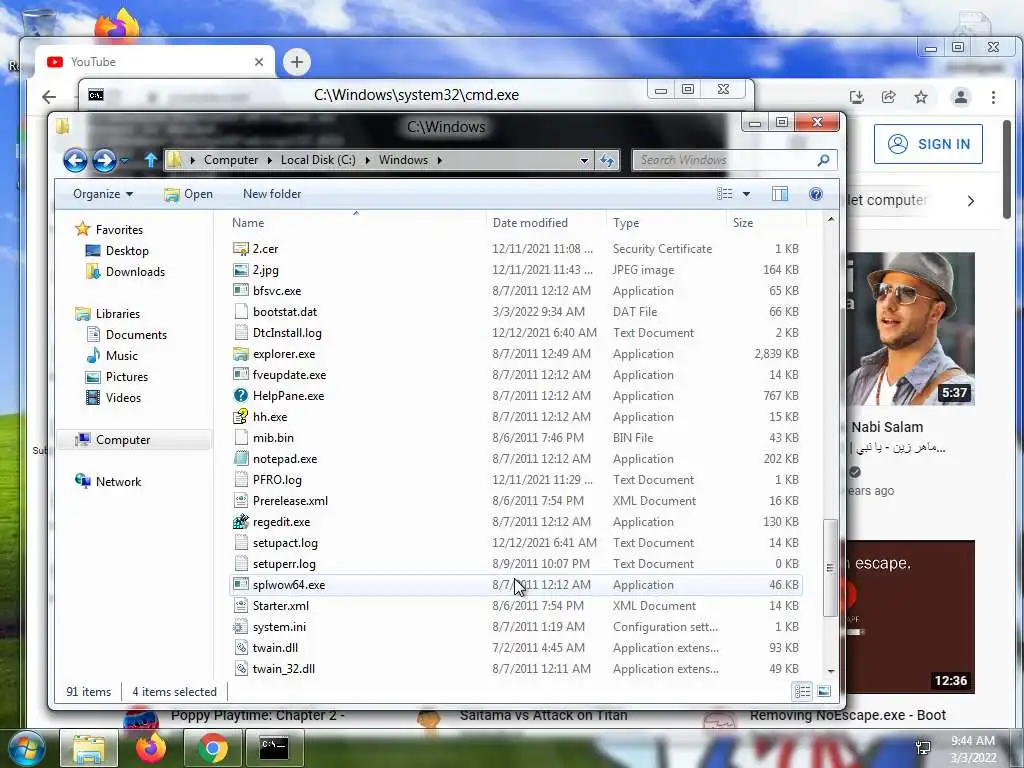Sort by the Name column header
This screenshot has height=768, width=1024.
(356, 223)
